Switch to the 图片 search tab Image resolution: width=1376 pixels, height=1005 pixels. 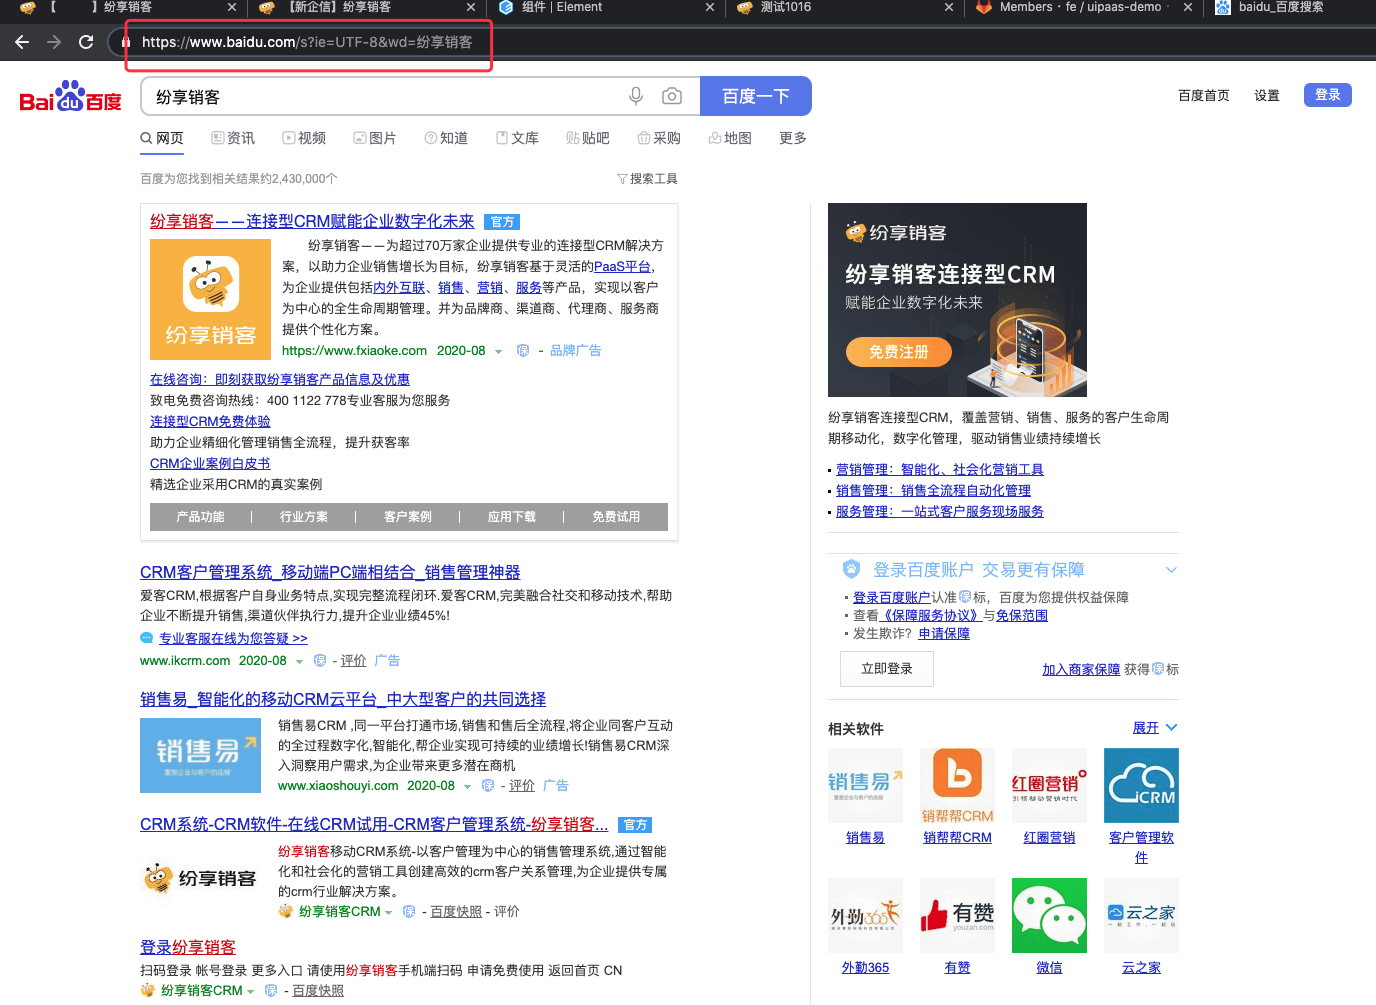(375, 137)
